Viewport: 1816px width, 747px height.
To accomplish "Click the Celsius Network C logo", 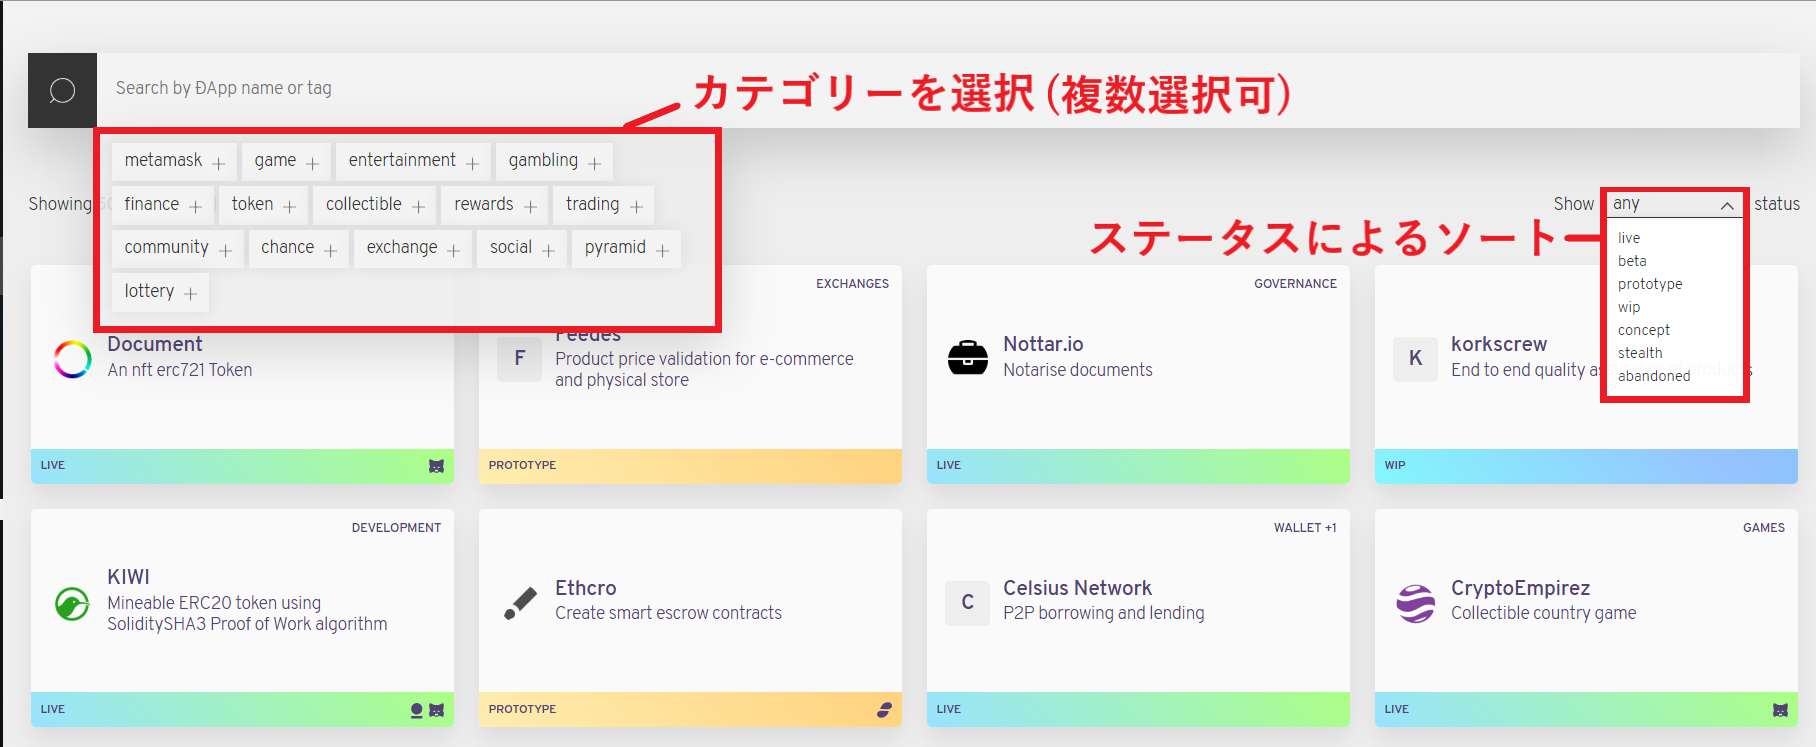I will [968, 602].
